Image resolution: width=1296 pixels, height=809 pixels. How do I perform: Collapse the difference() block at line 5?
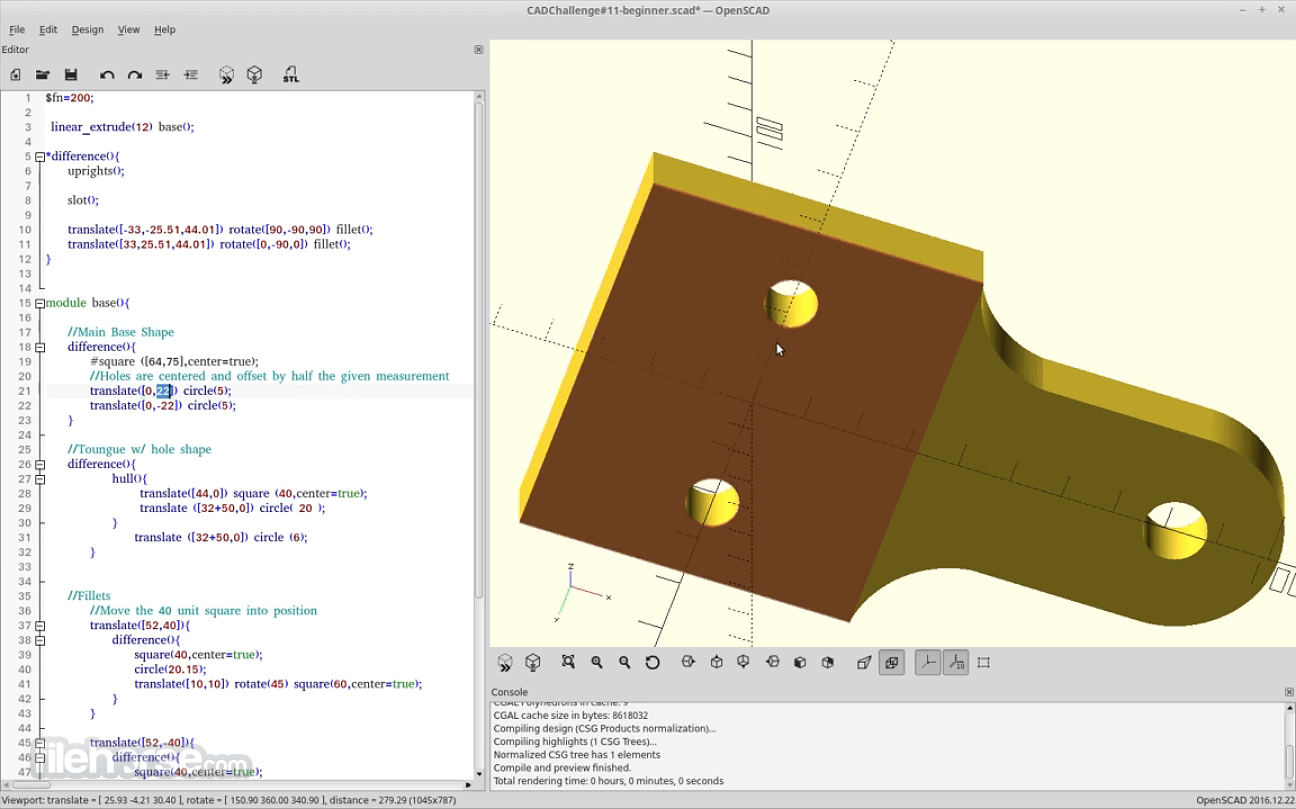click(40, 157)
